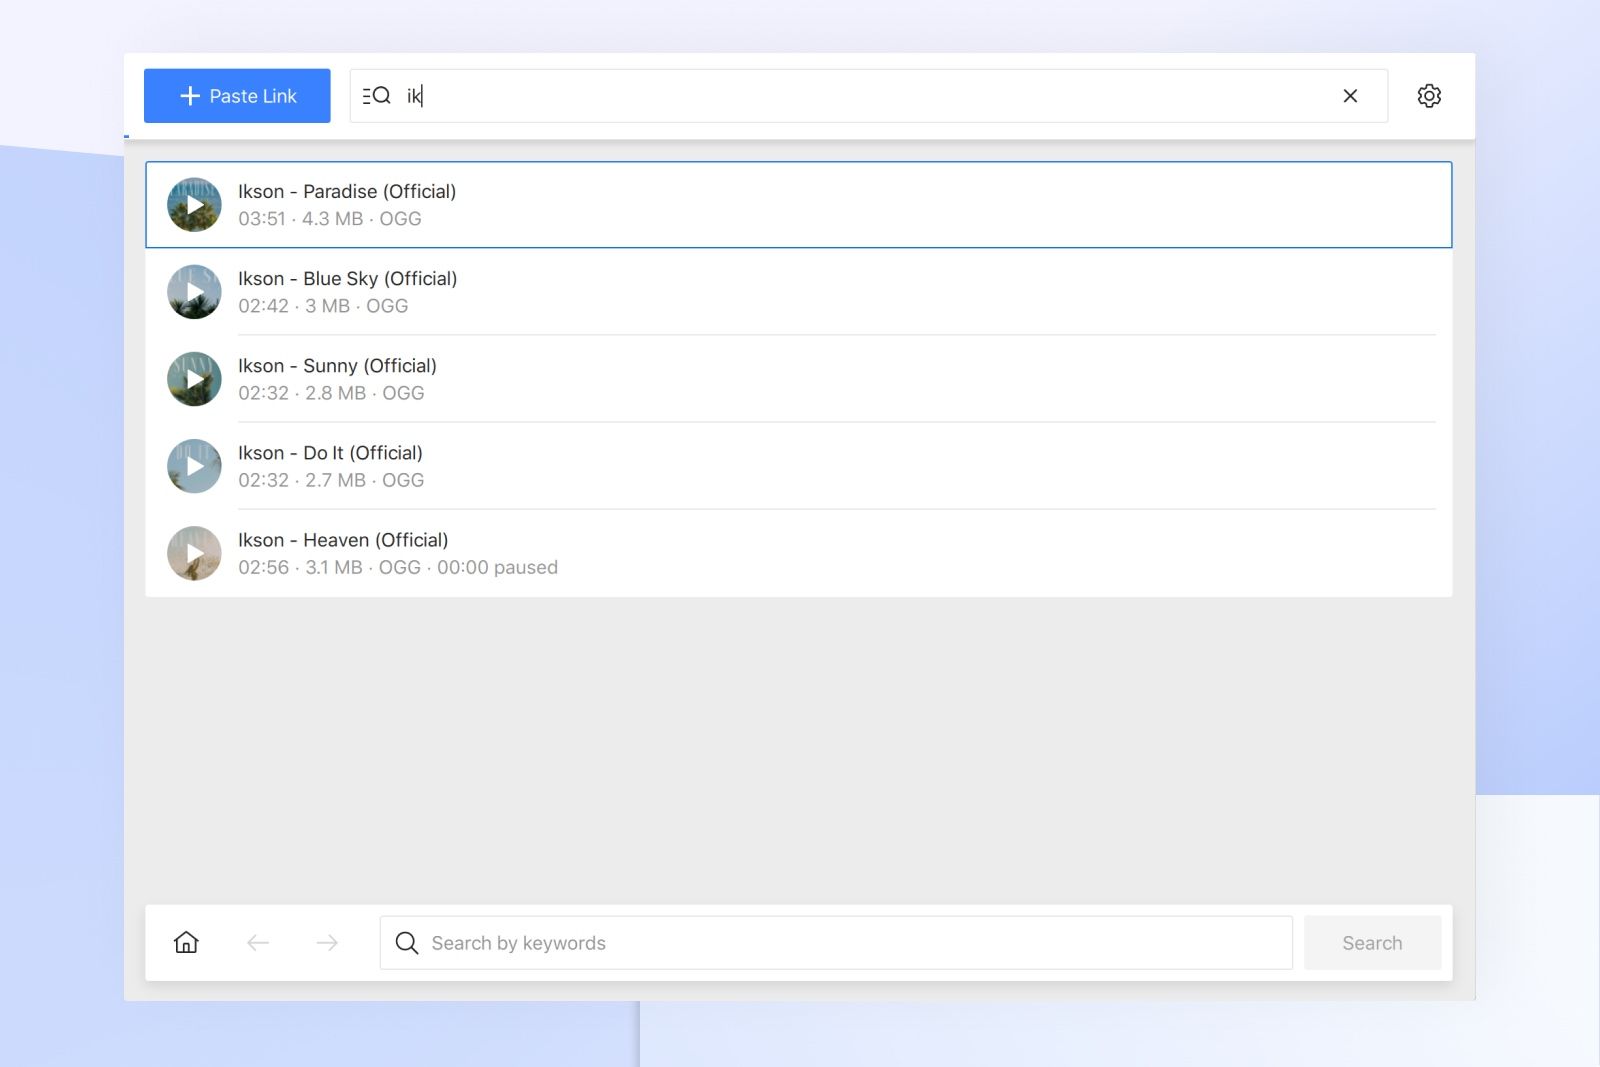Play the Ikson - Paradise track
Screen dimensions: 1600x1067
coord(194,204)
